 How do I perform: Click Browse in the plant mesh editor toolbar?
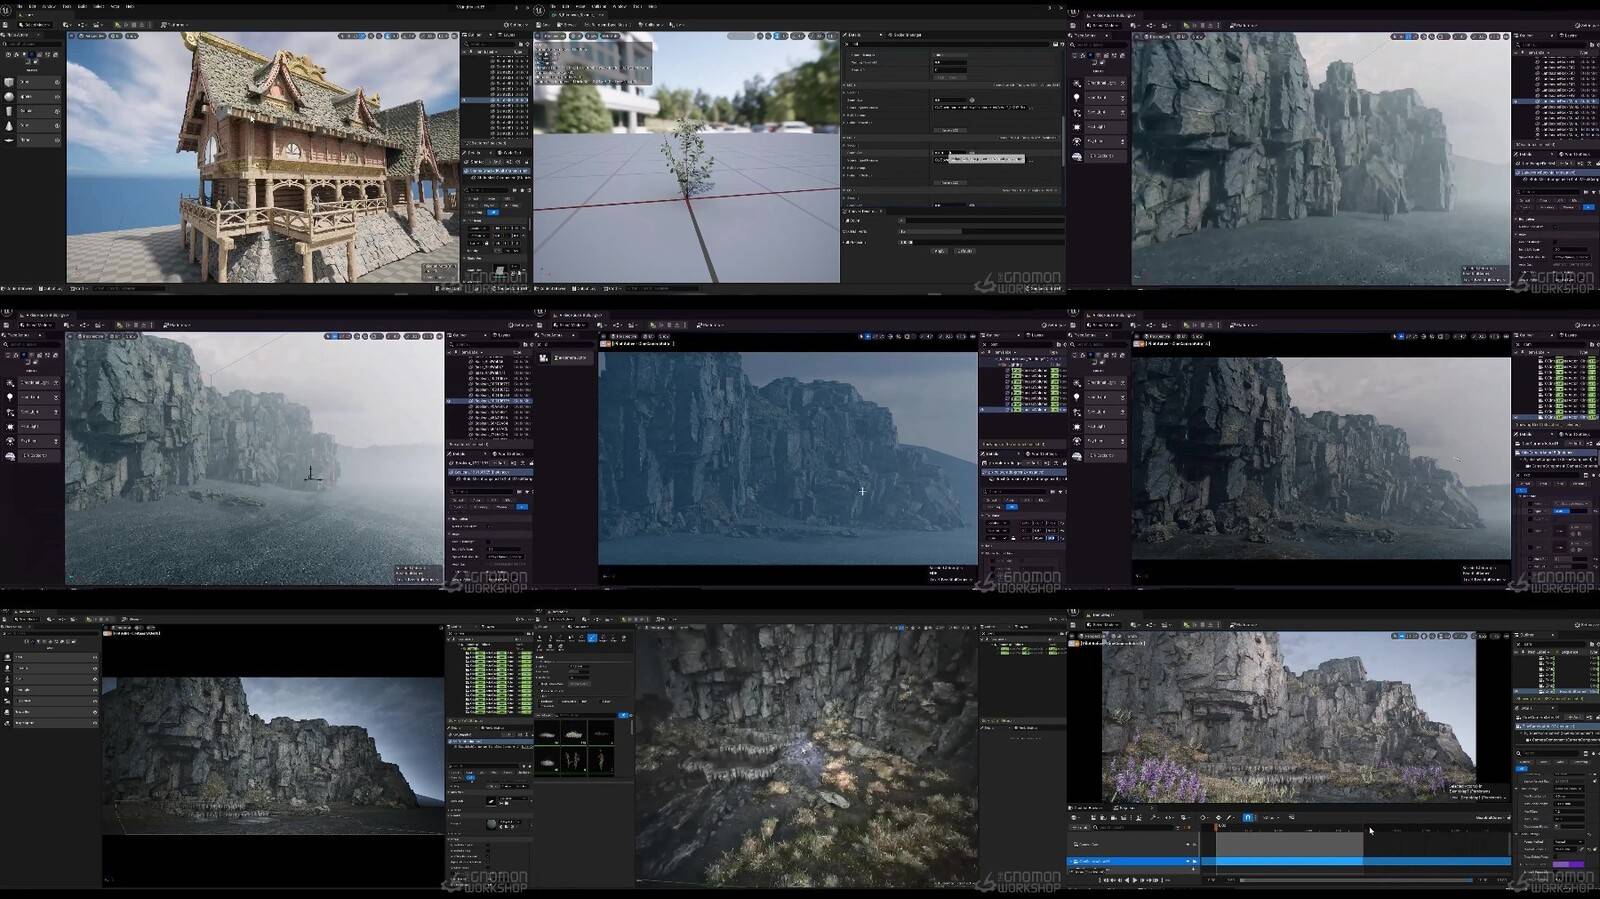coord(566,25)
